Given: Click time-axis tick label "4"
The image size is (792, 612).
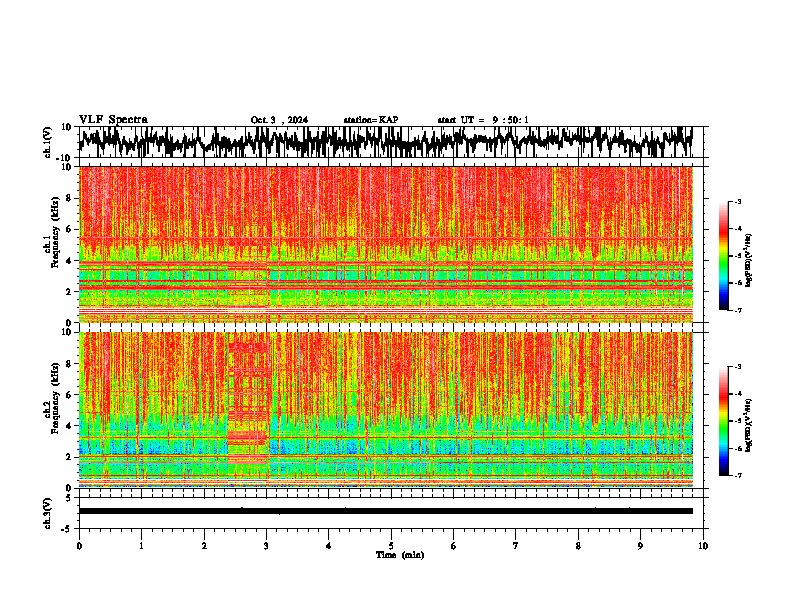Looking at the screenshot, I should [x=329, y=546].
